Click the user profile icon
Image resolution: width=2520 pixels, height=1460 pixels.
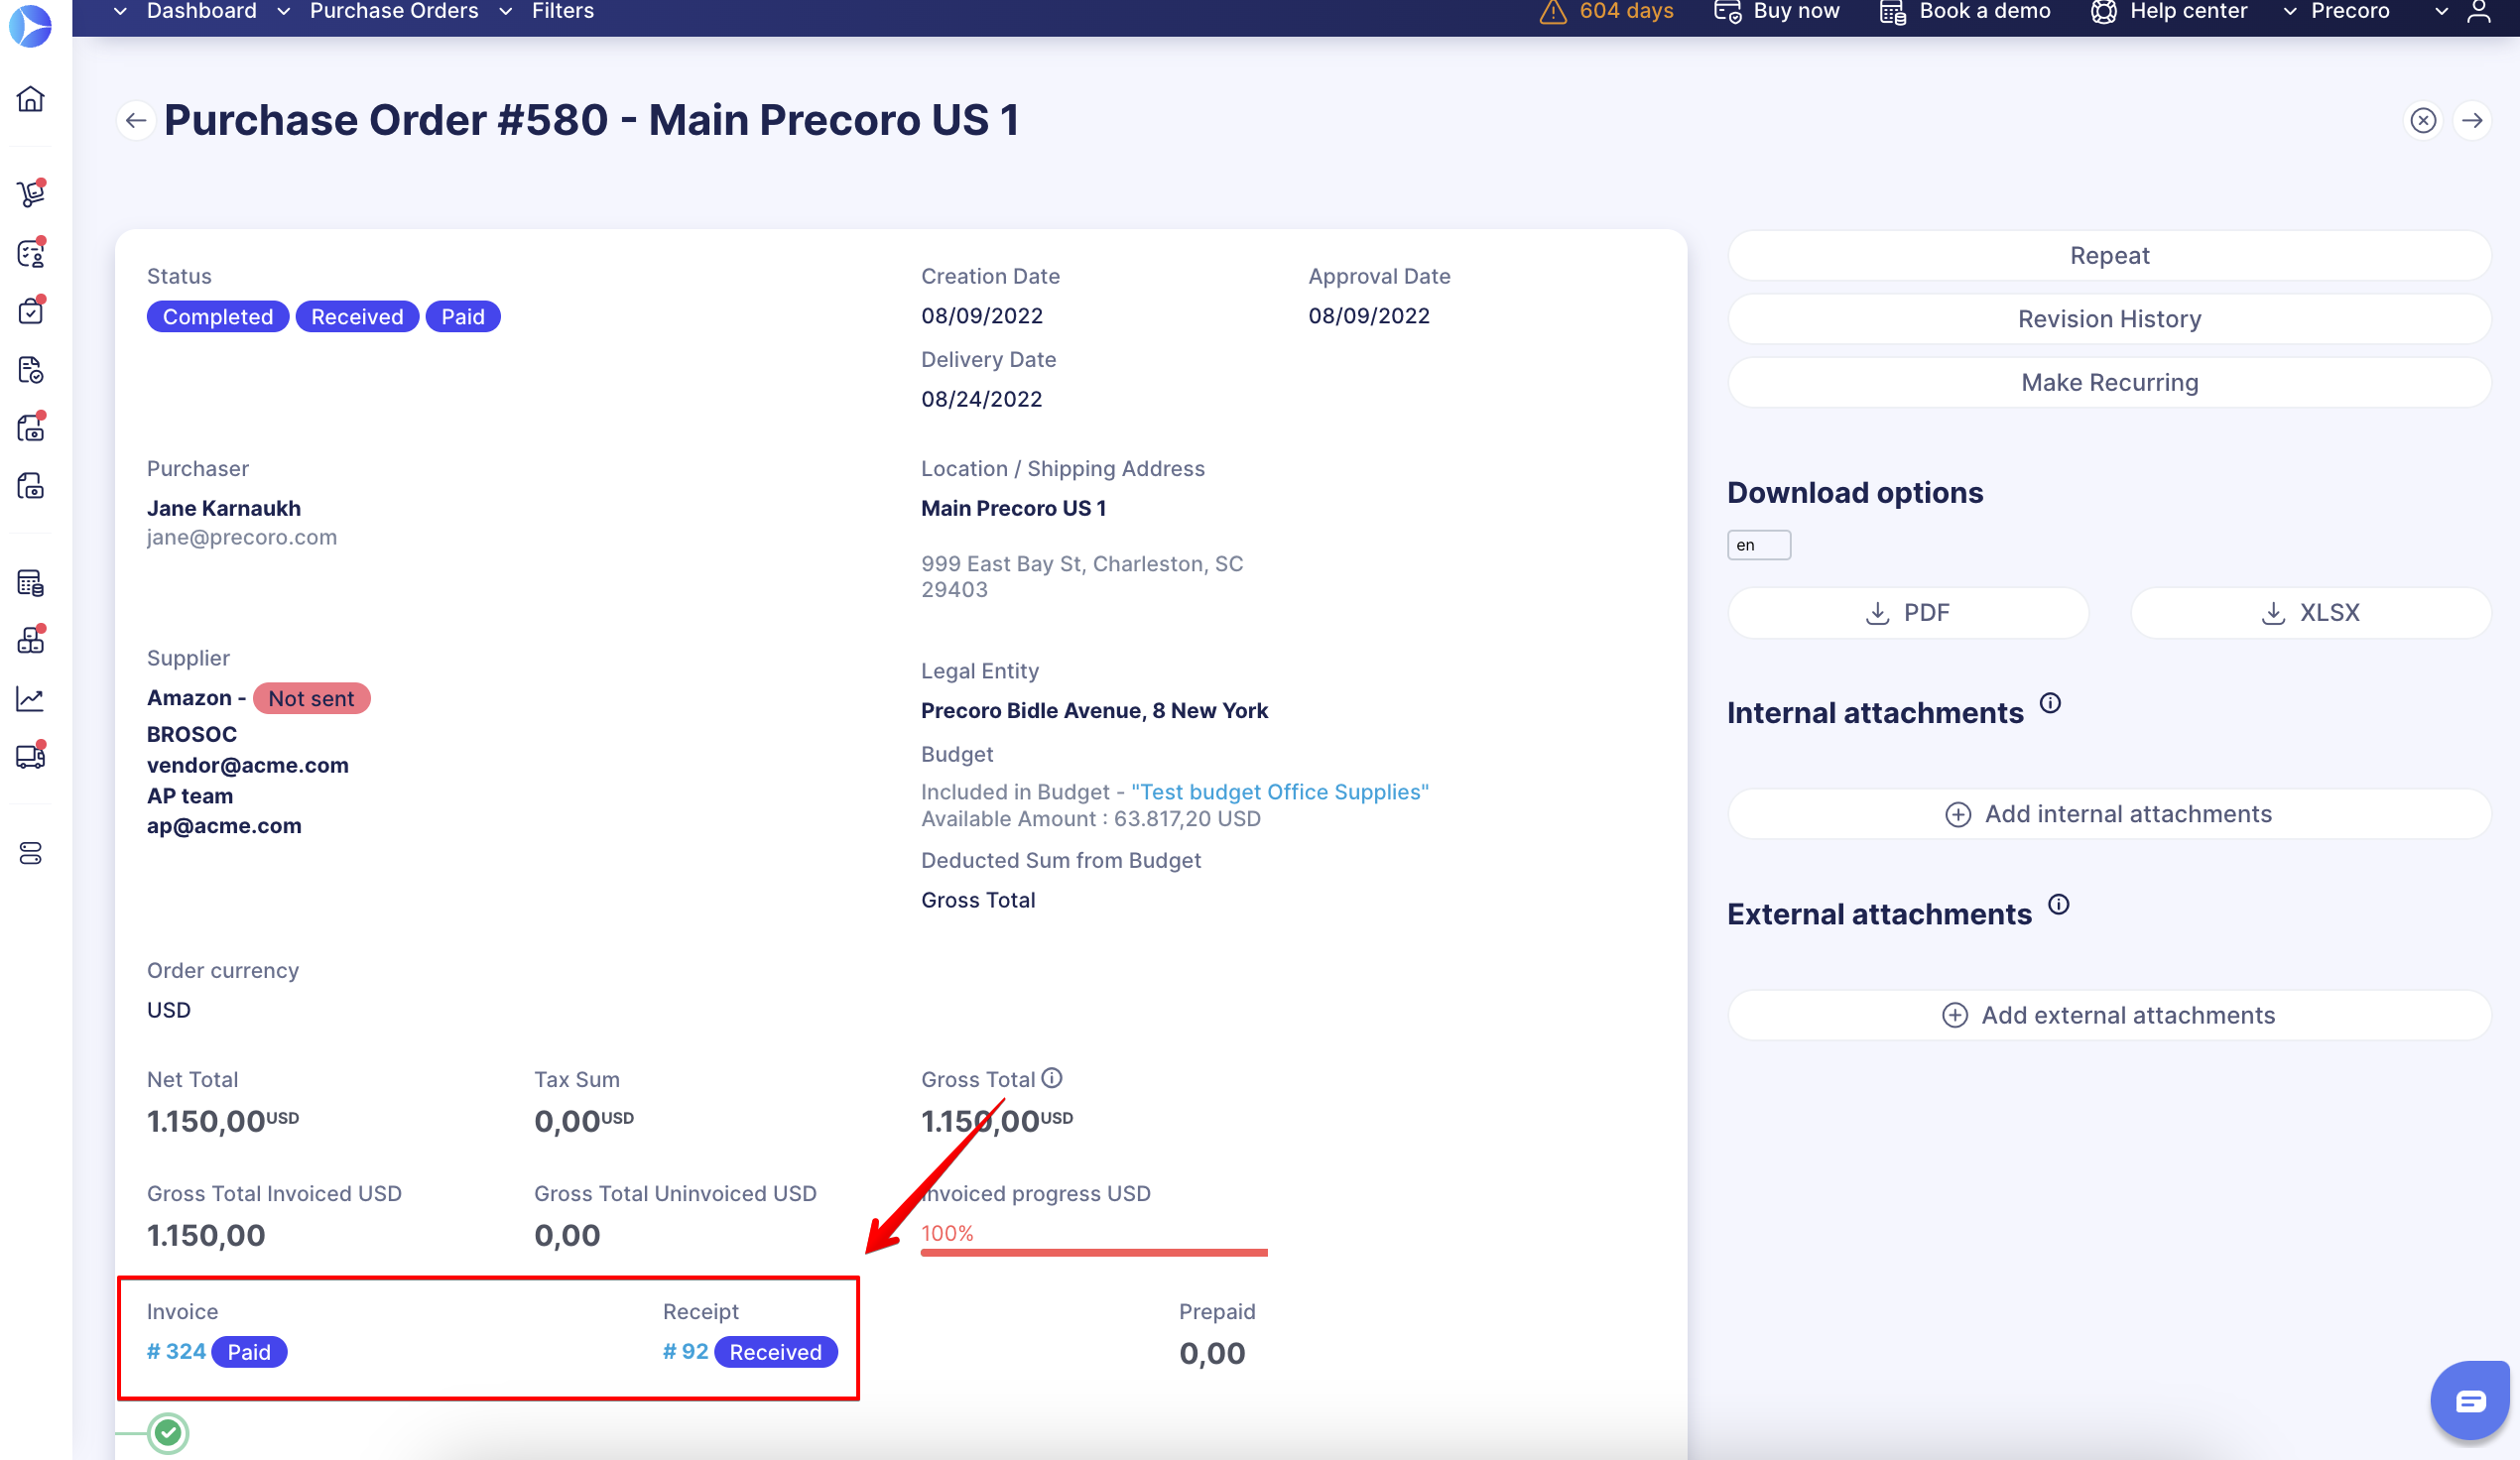pos(2479,11)
